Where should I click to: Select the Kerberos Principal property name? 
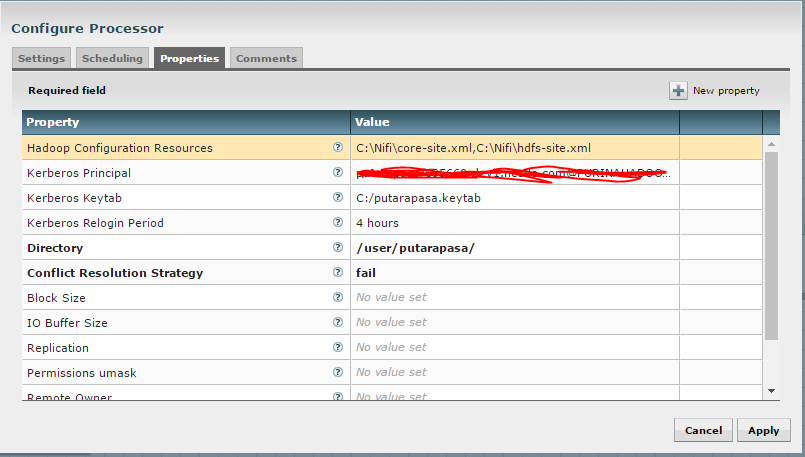pos(79,173)
